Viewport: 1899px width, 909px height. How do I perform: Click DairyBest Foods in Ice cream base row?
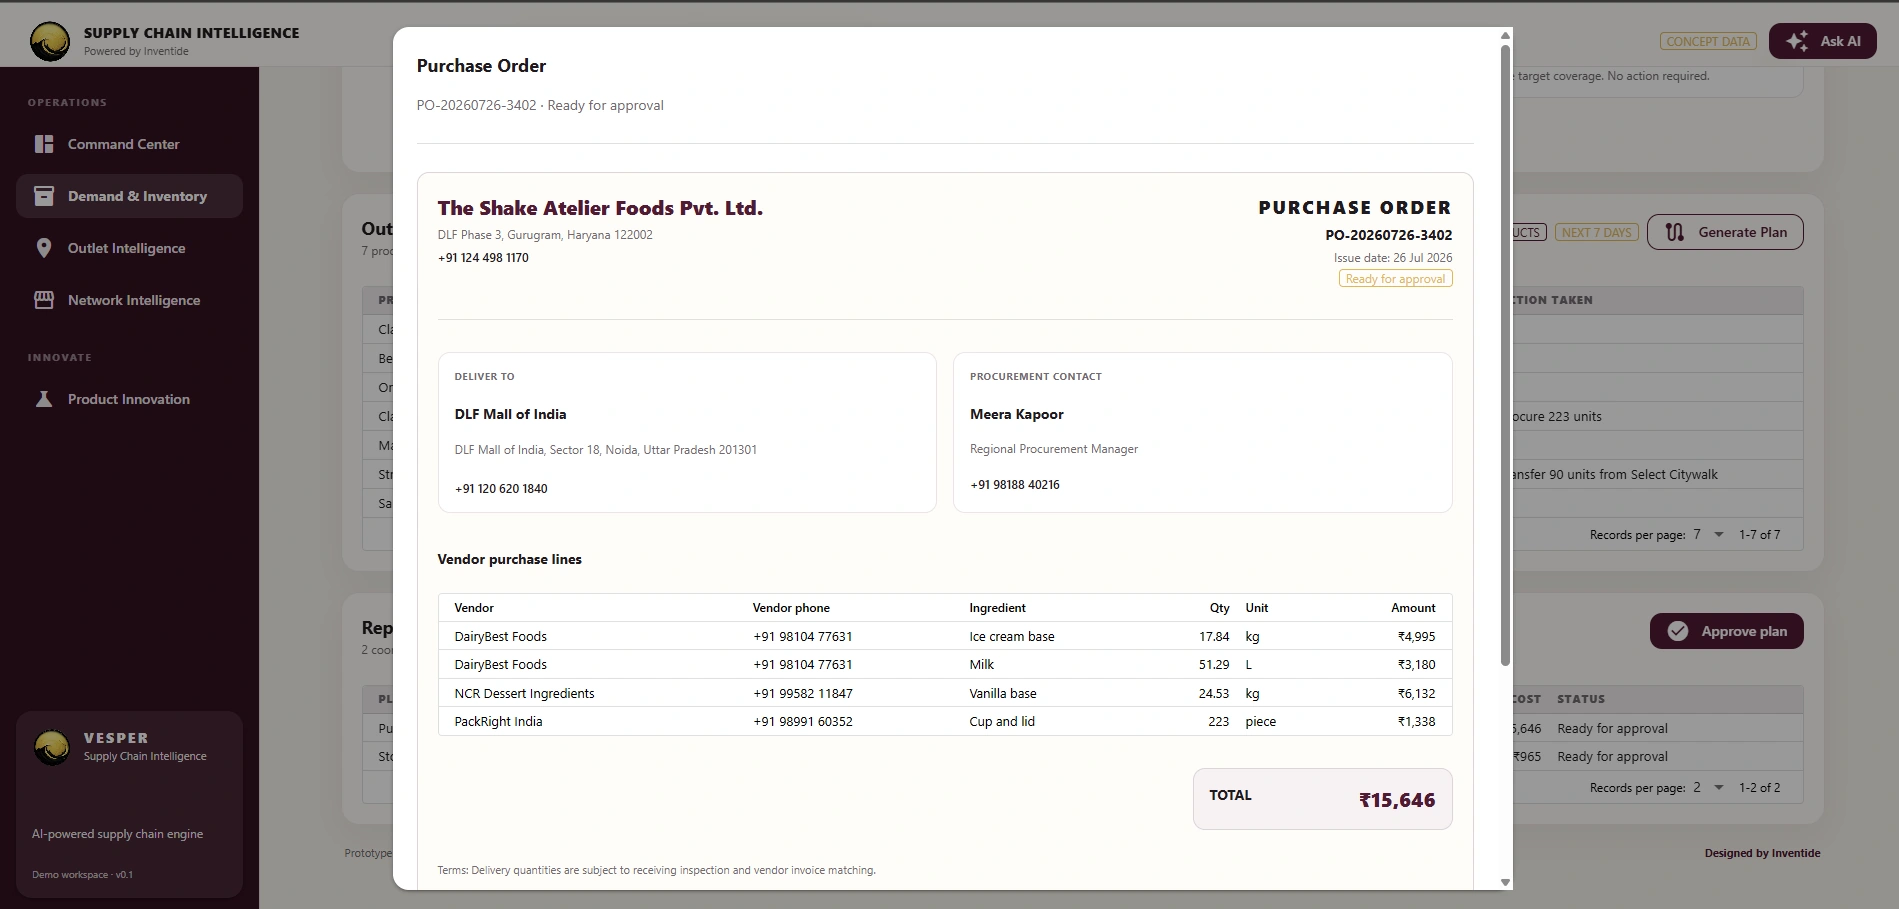click(500, 636)
